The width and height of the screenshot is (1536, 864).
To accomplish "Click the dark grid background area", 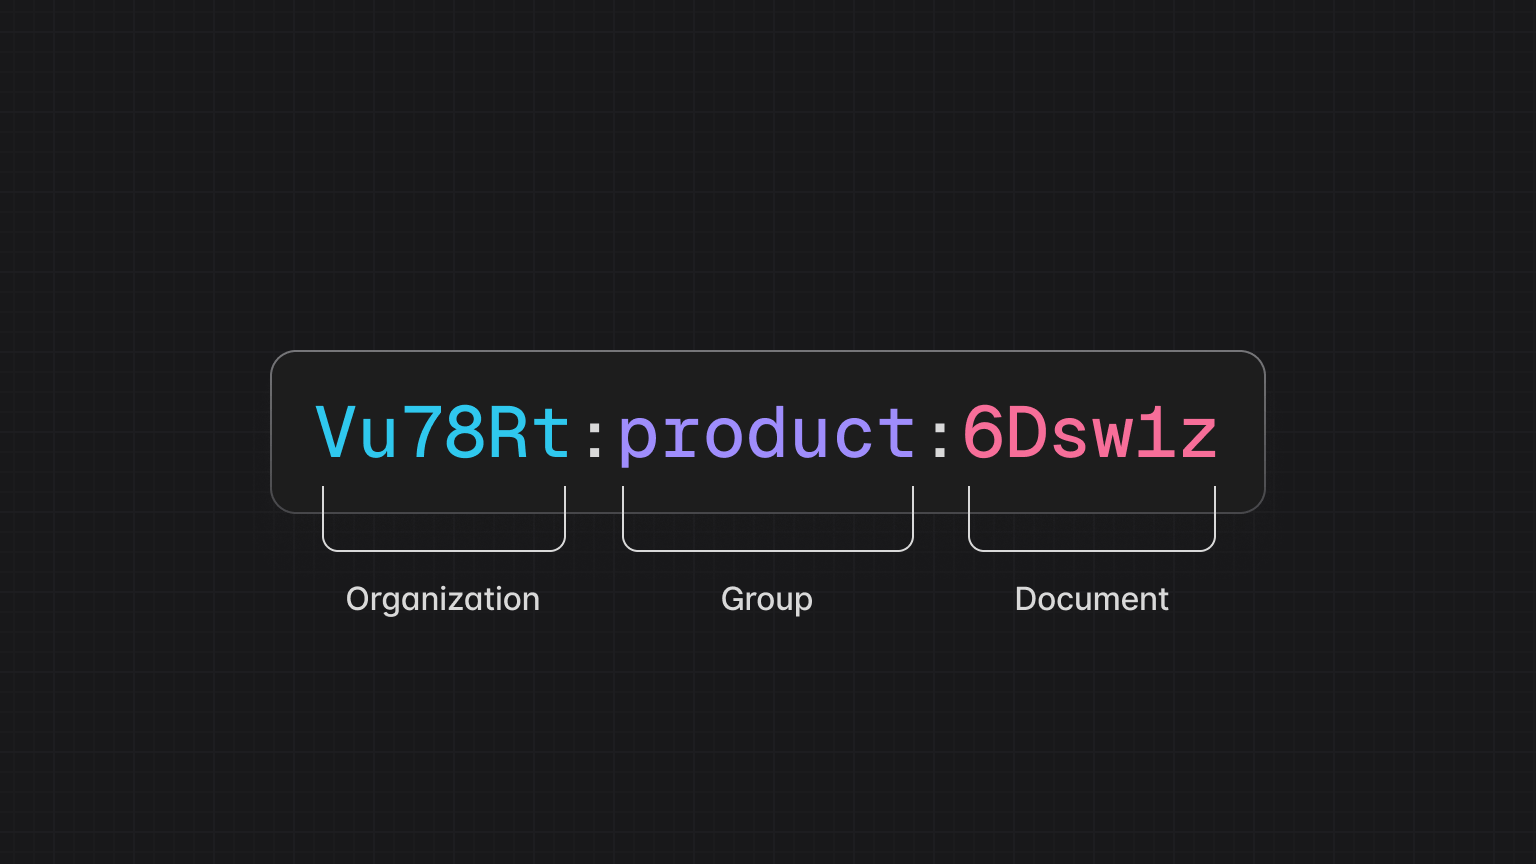I will point(150,150).
